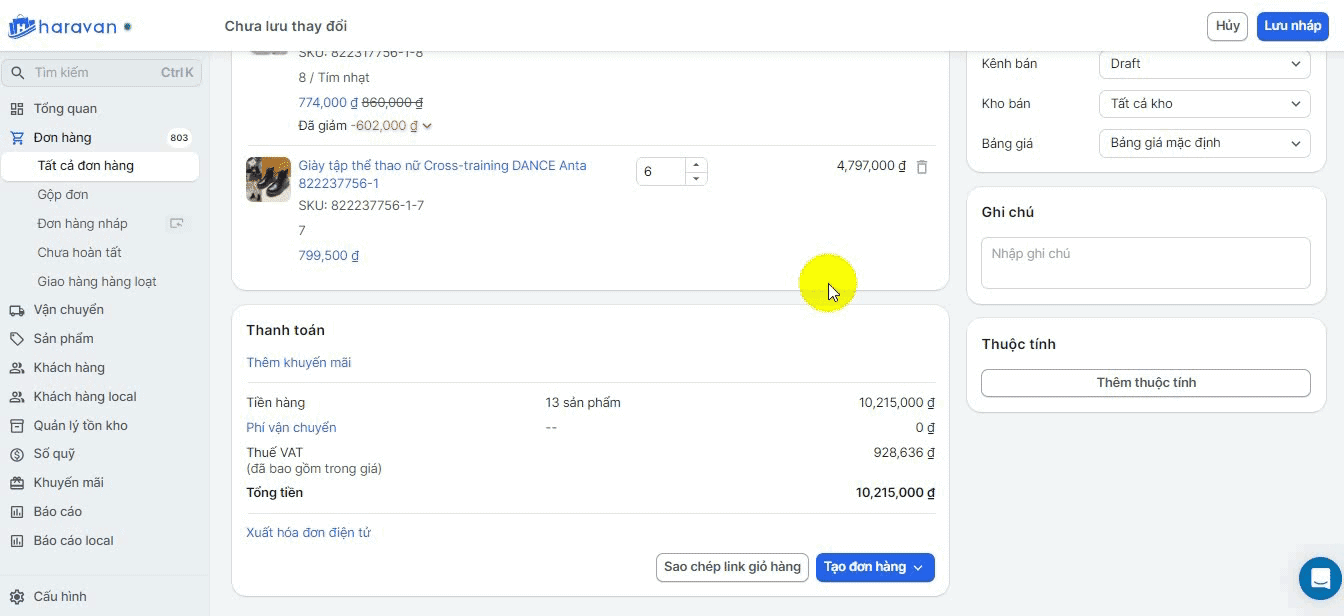Click the Sản phẩm tag icon

click(16, 339)
